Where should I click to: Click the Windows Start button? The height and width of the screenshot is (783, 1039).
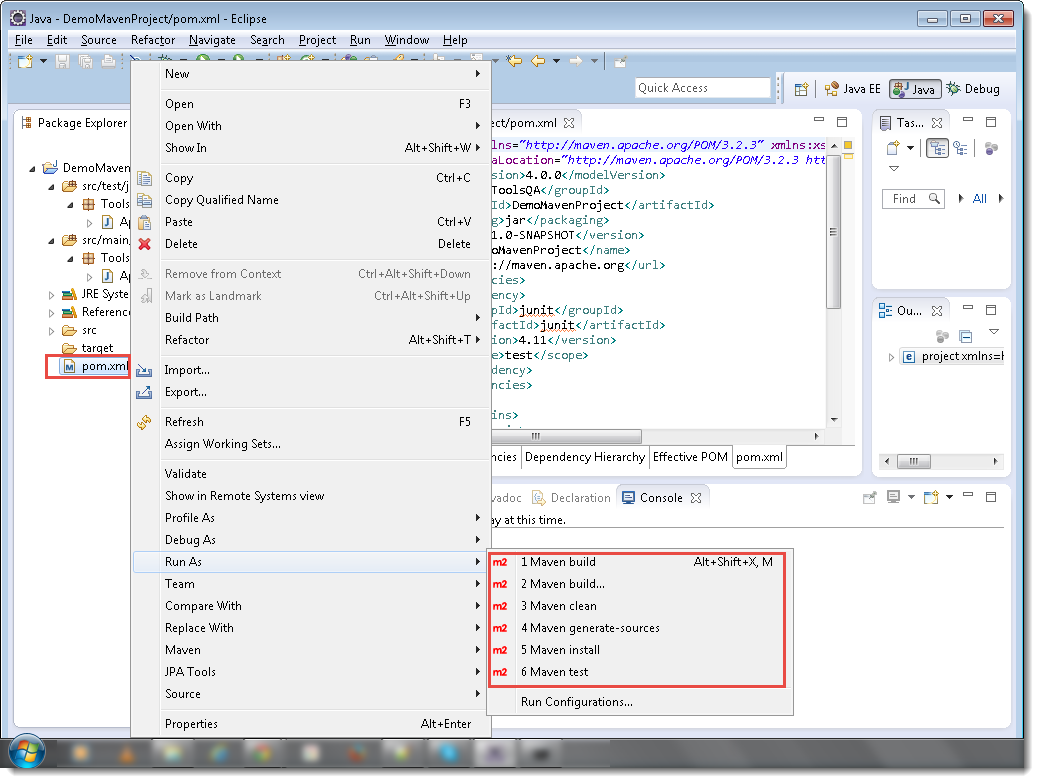coord(26,753)
